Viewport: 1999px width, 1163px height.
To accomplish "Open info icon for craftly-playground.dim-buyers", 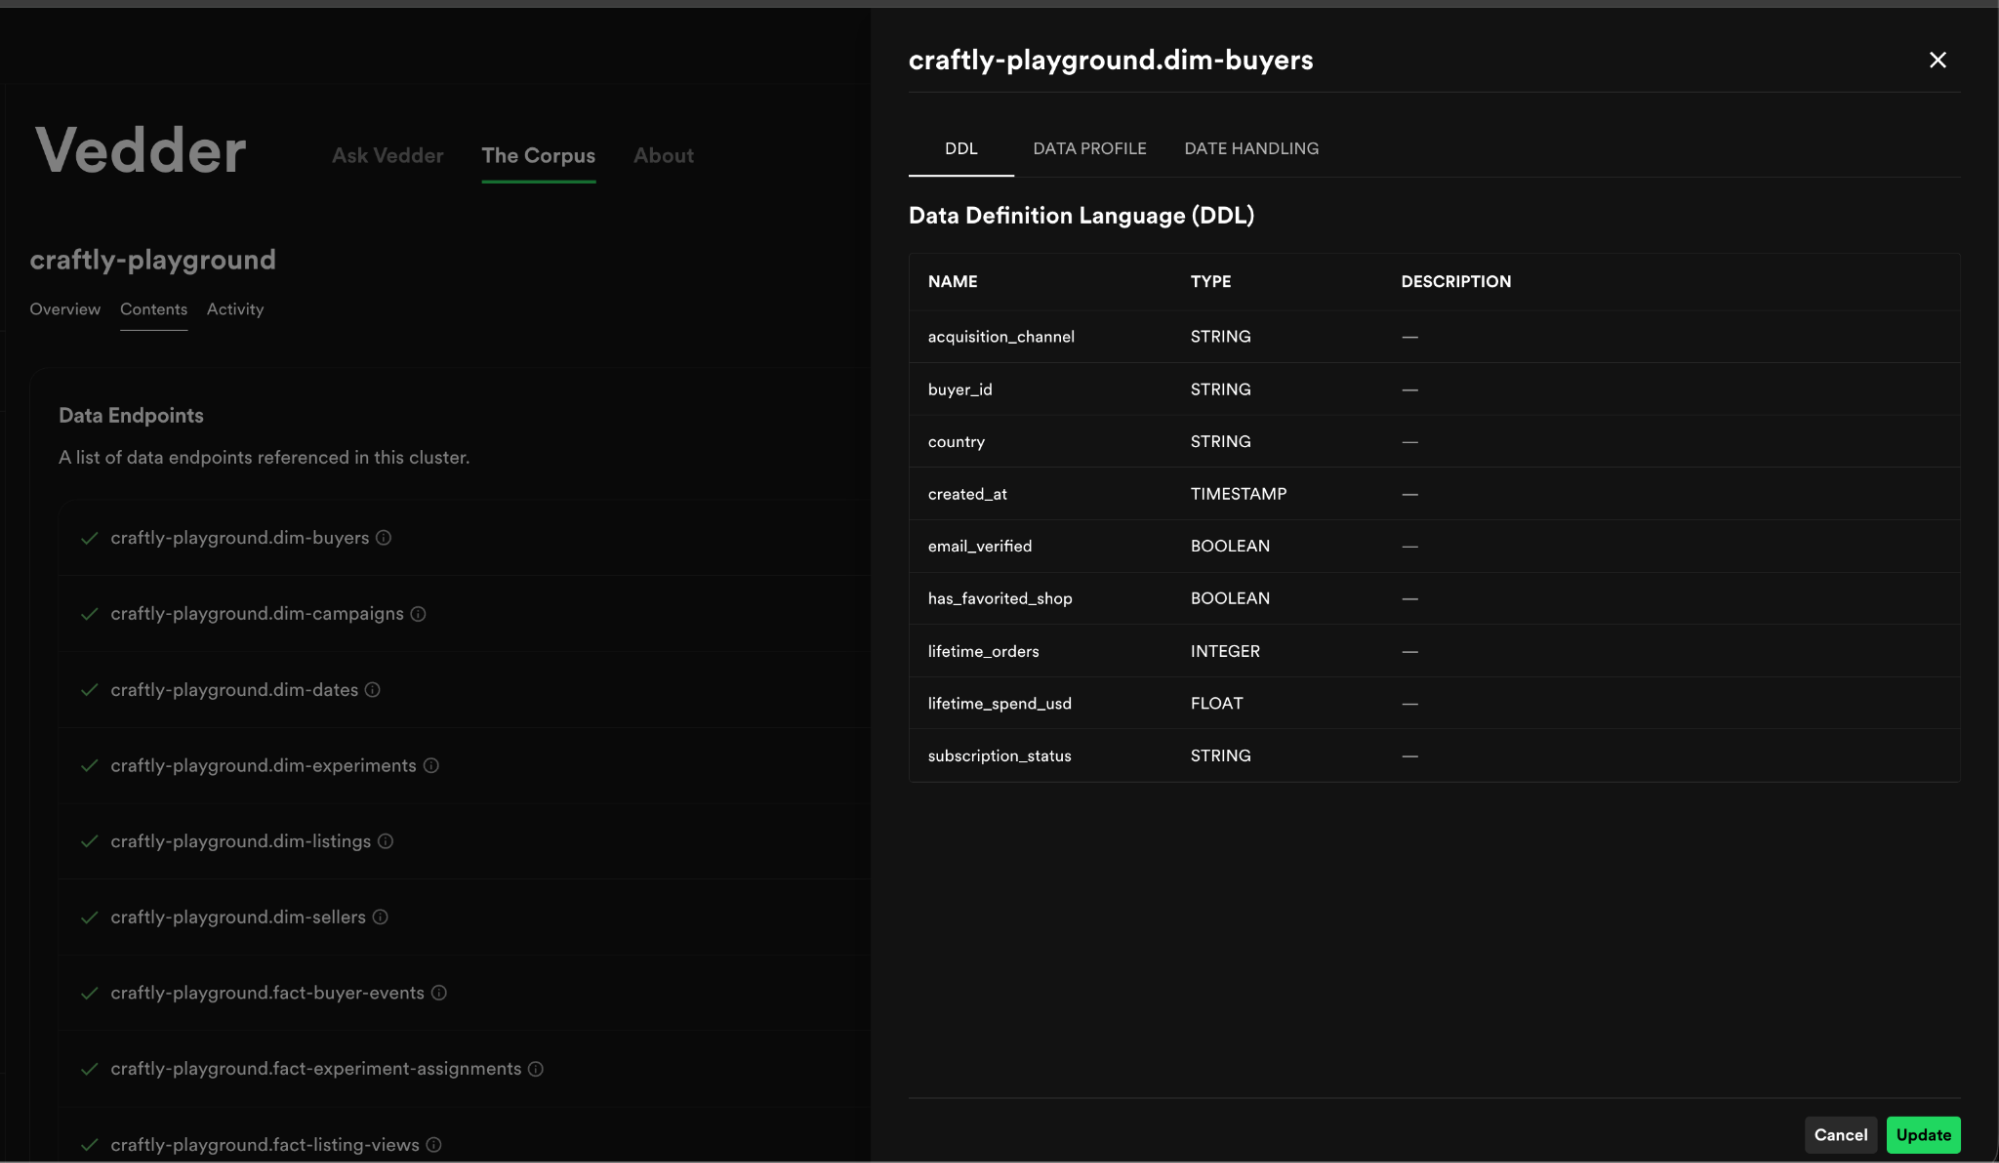I will pos(383,538).
